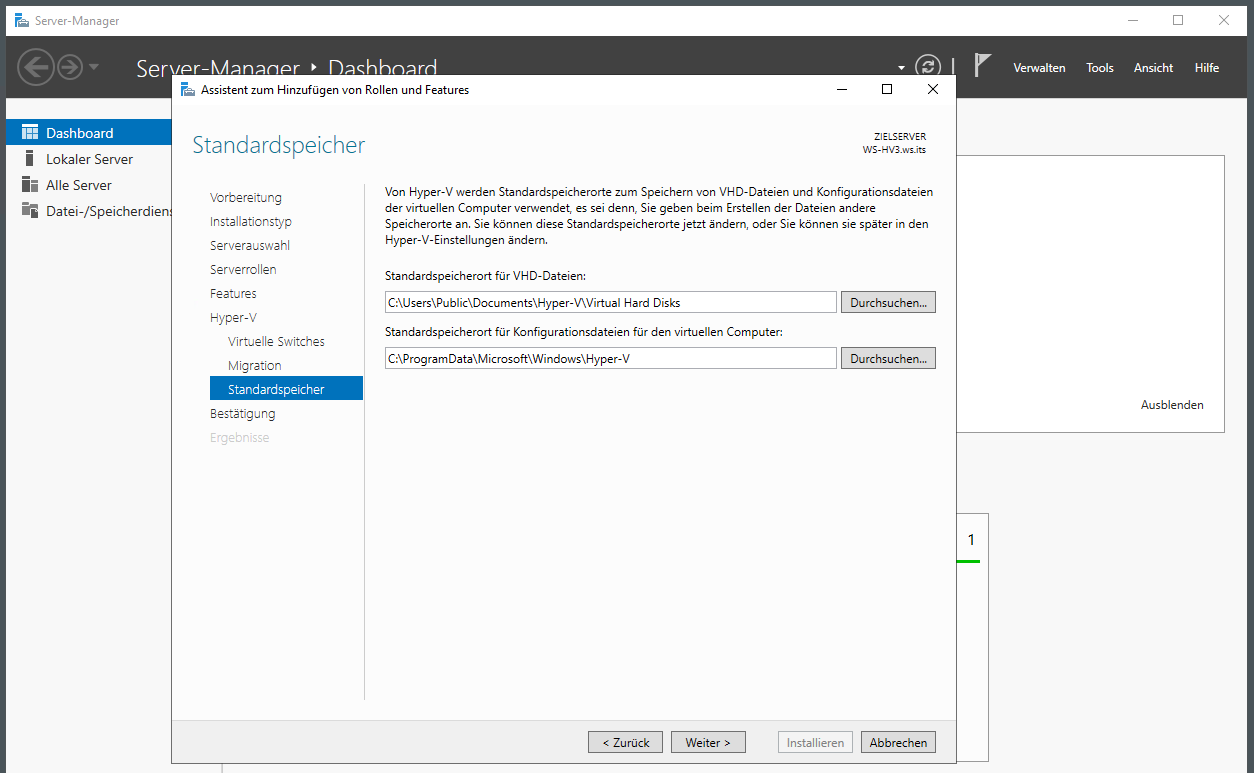The width and height of the screenshot is (1254, 773).
Task: Click Ausblenden link on the dashboard
Action: (x=1172, y=405)
